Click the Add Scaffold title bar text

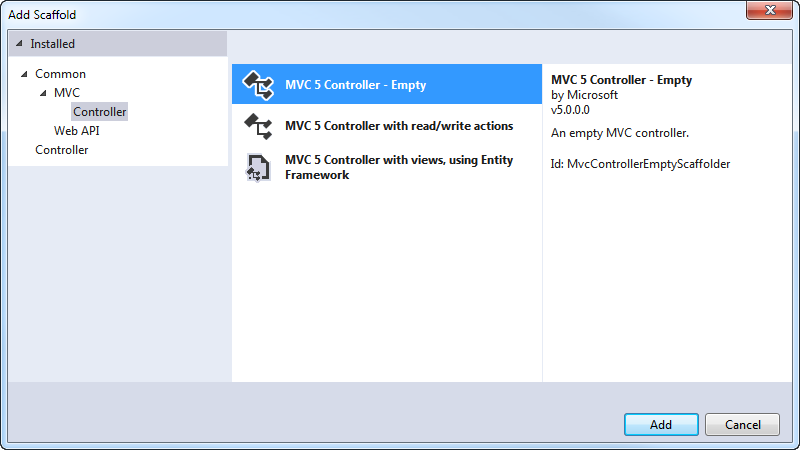point(42,15)
